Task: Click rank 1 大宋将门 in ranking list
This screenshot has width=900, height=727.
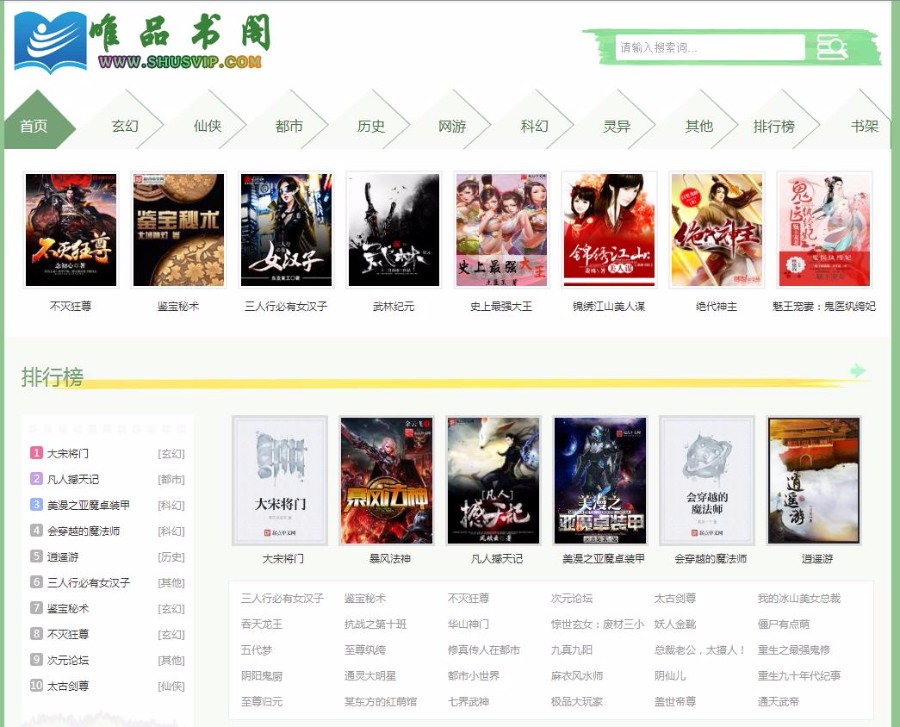Action: [x=68, y=453]
